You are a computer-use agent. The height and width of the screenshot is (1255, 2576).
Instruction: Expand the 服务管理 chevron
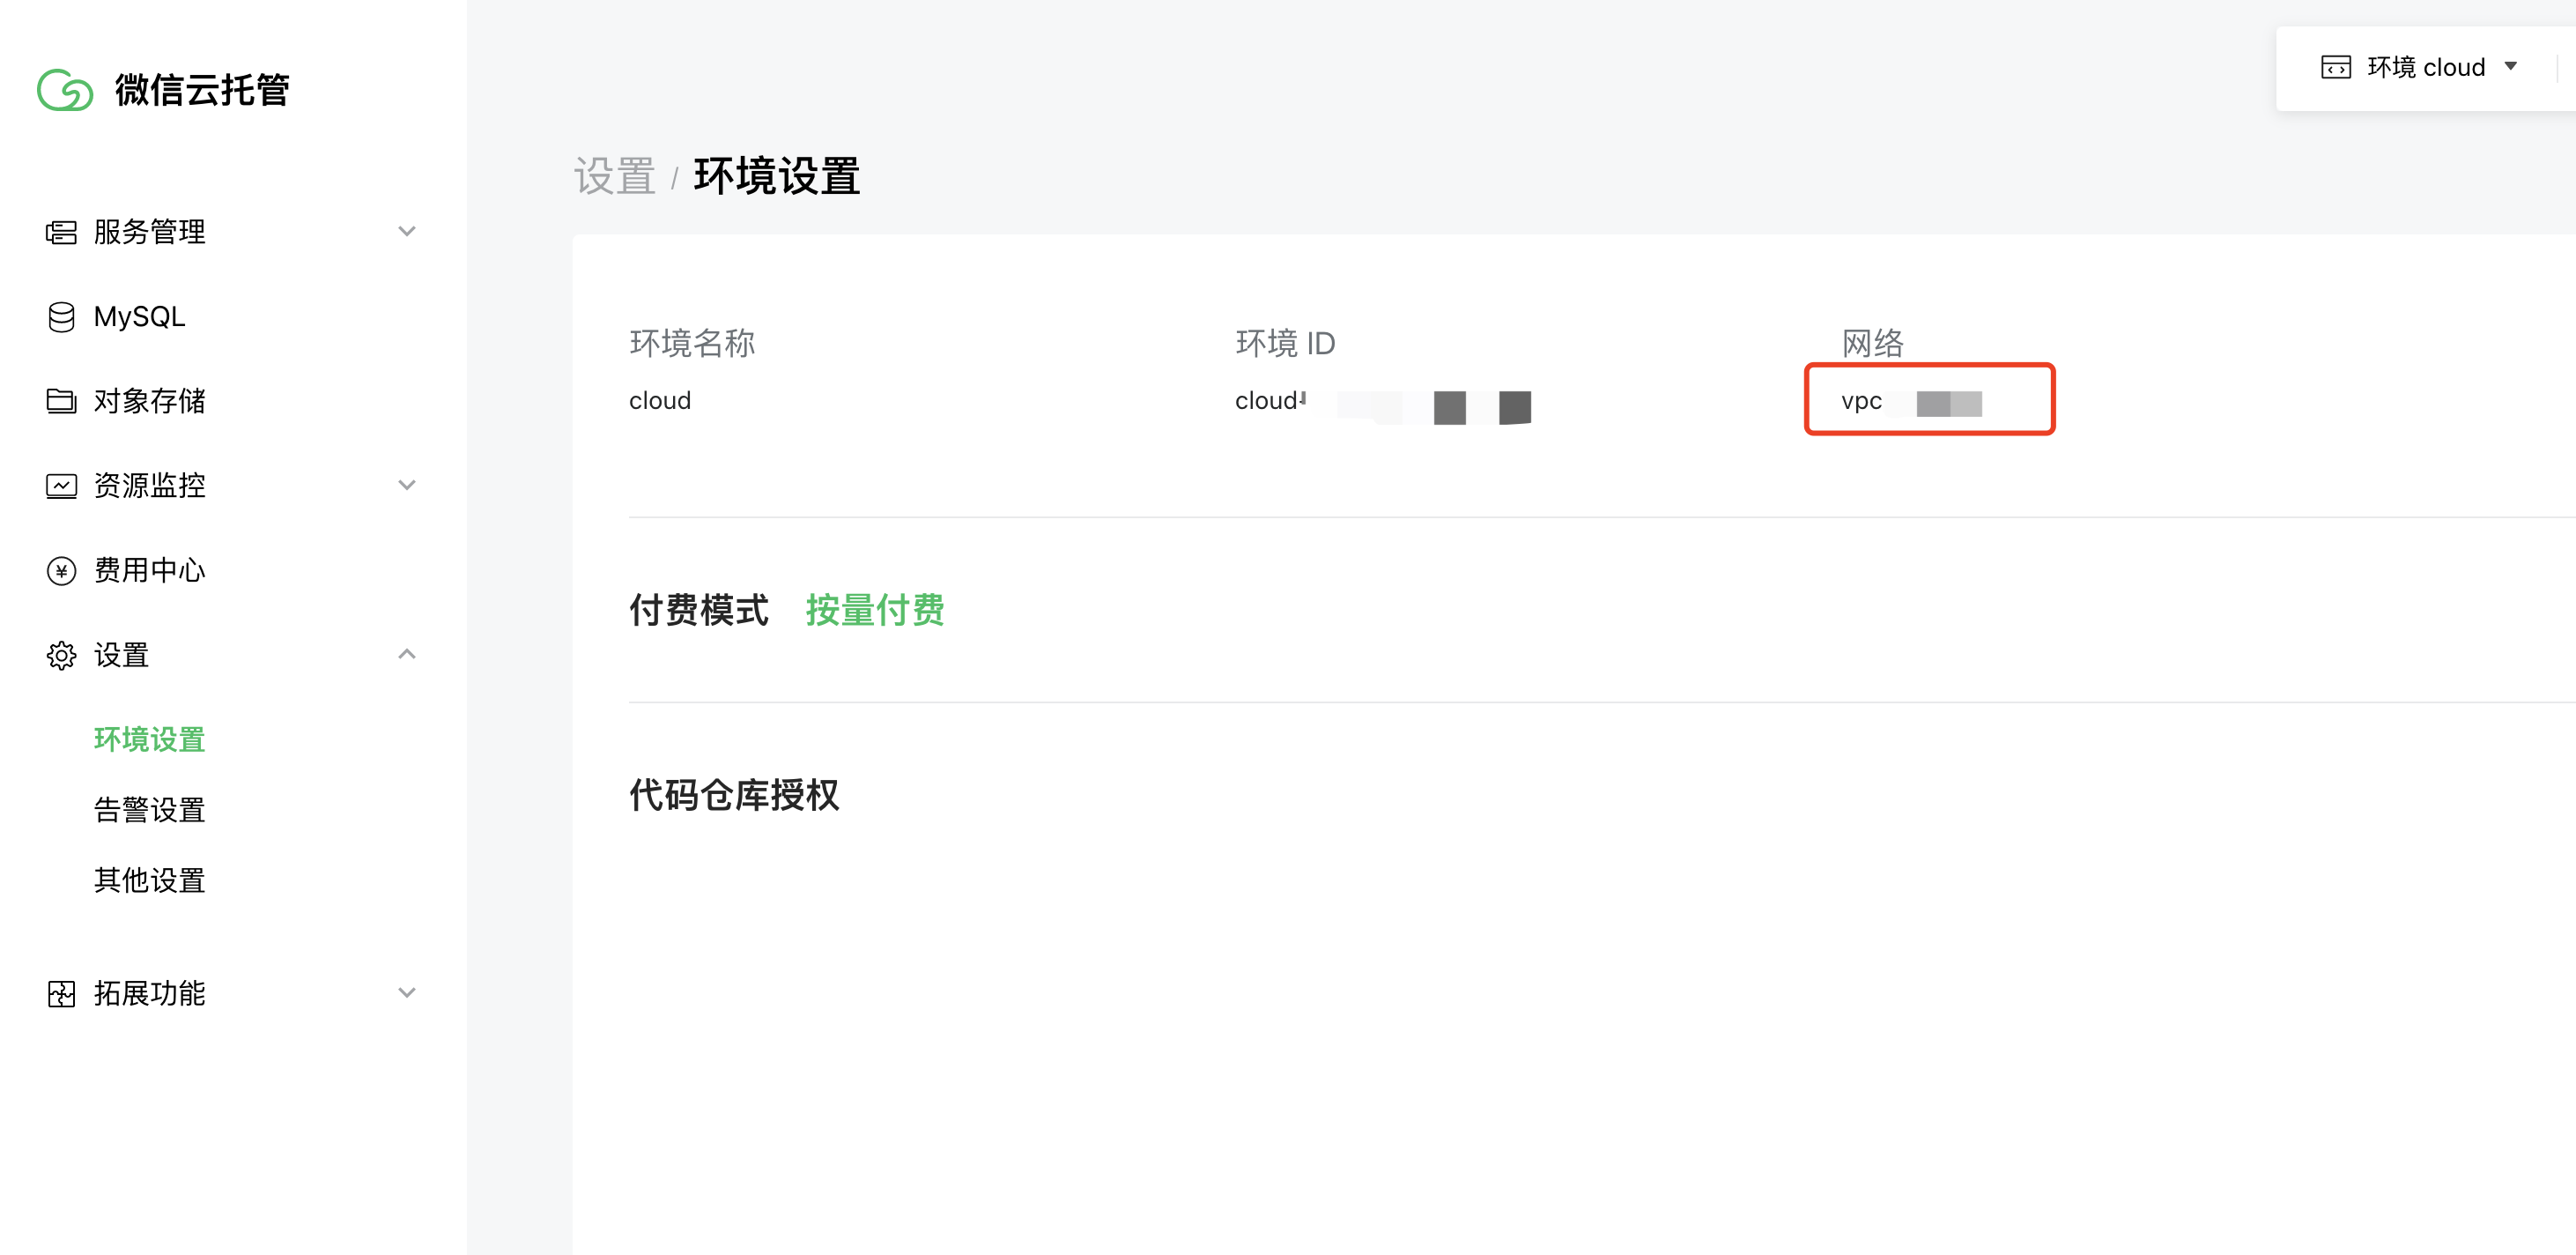[x=406, y=232]
